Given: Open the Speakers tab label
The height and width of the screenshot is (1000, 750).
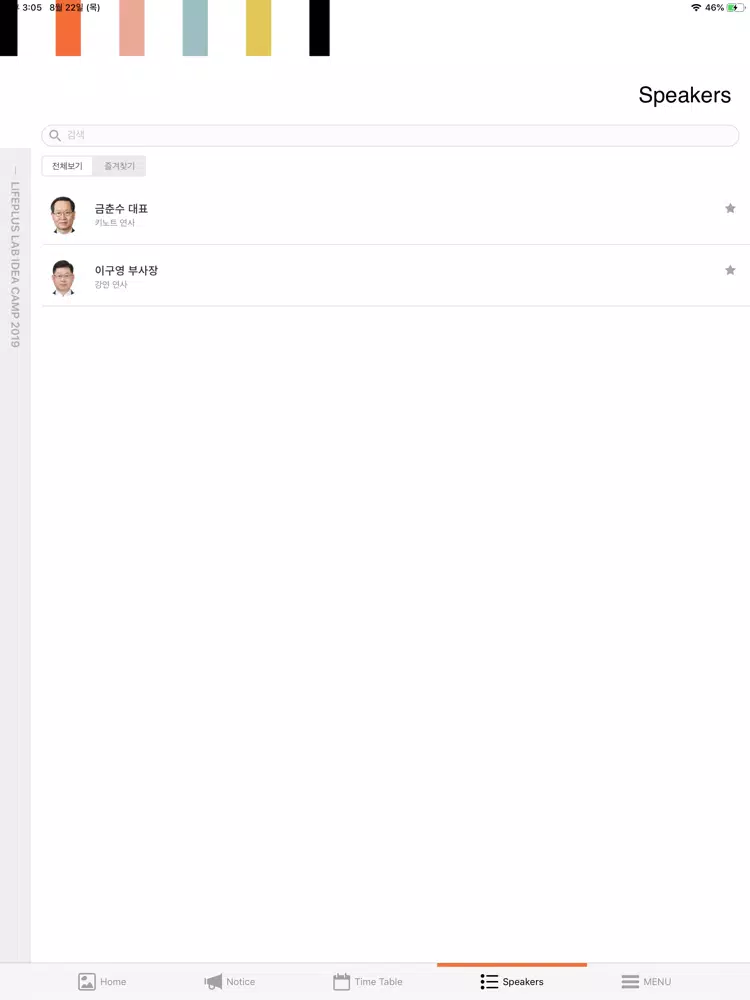Looking at the screenshot, I should [x=523, y=982].
